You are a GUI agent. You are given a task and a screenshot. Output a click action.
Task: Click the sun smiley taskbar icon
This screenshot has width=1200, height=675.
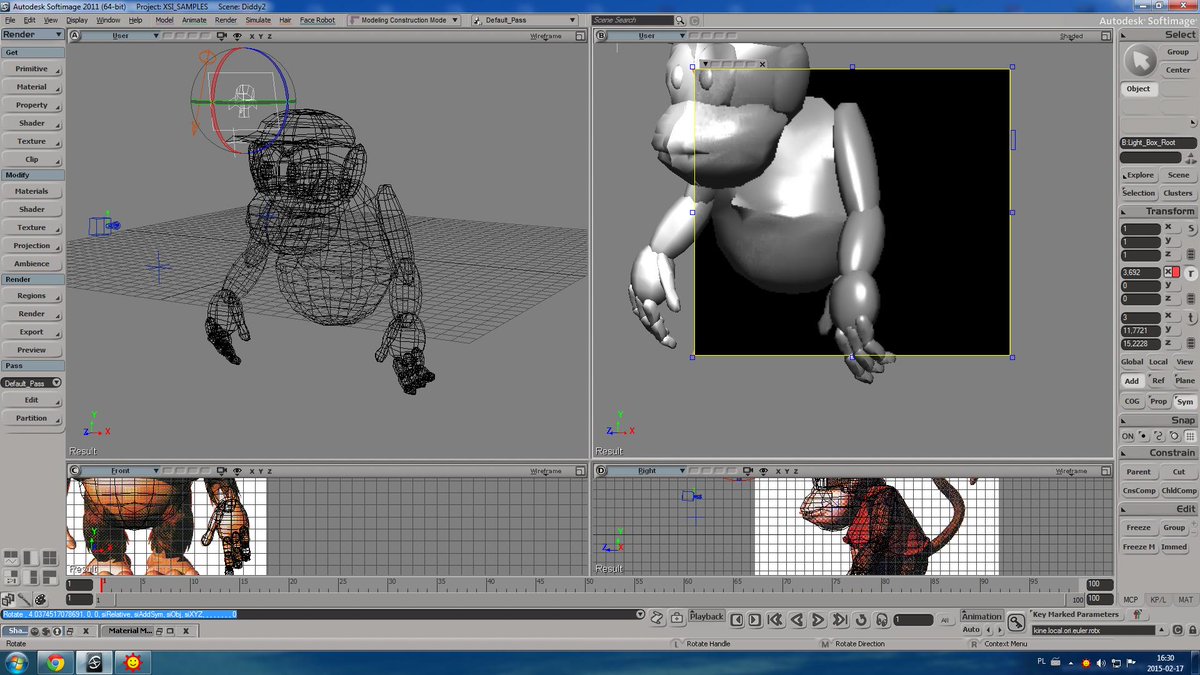point(132,662)
